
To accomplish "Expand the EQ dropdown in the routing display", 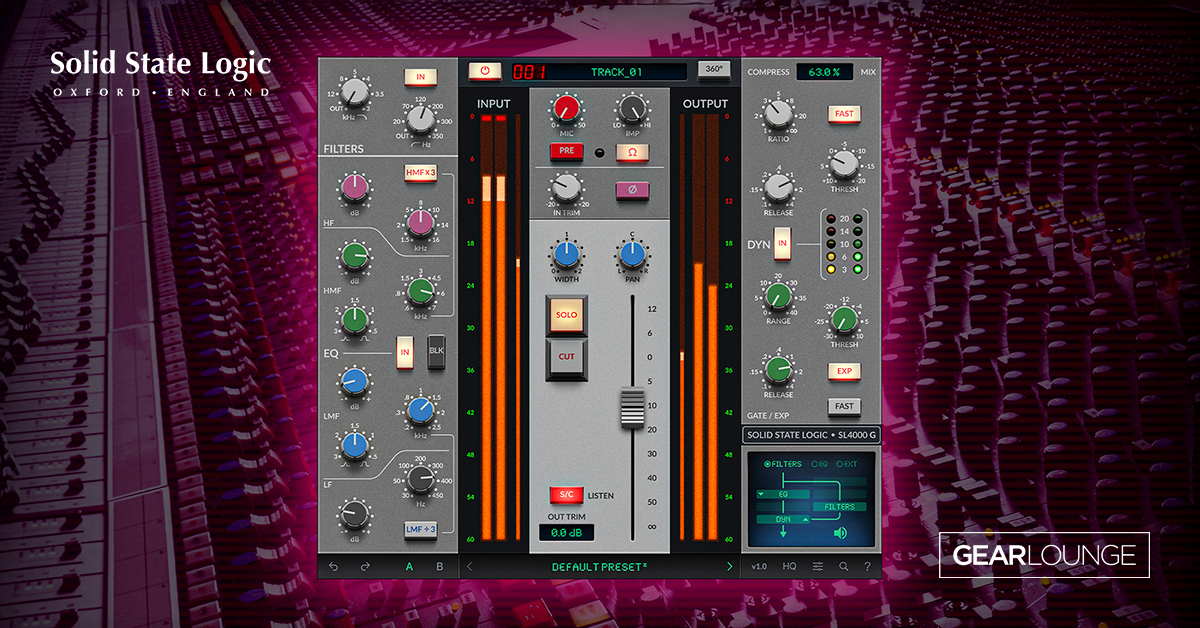I will (x=760, y=494).
